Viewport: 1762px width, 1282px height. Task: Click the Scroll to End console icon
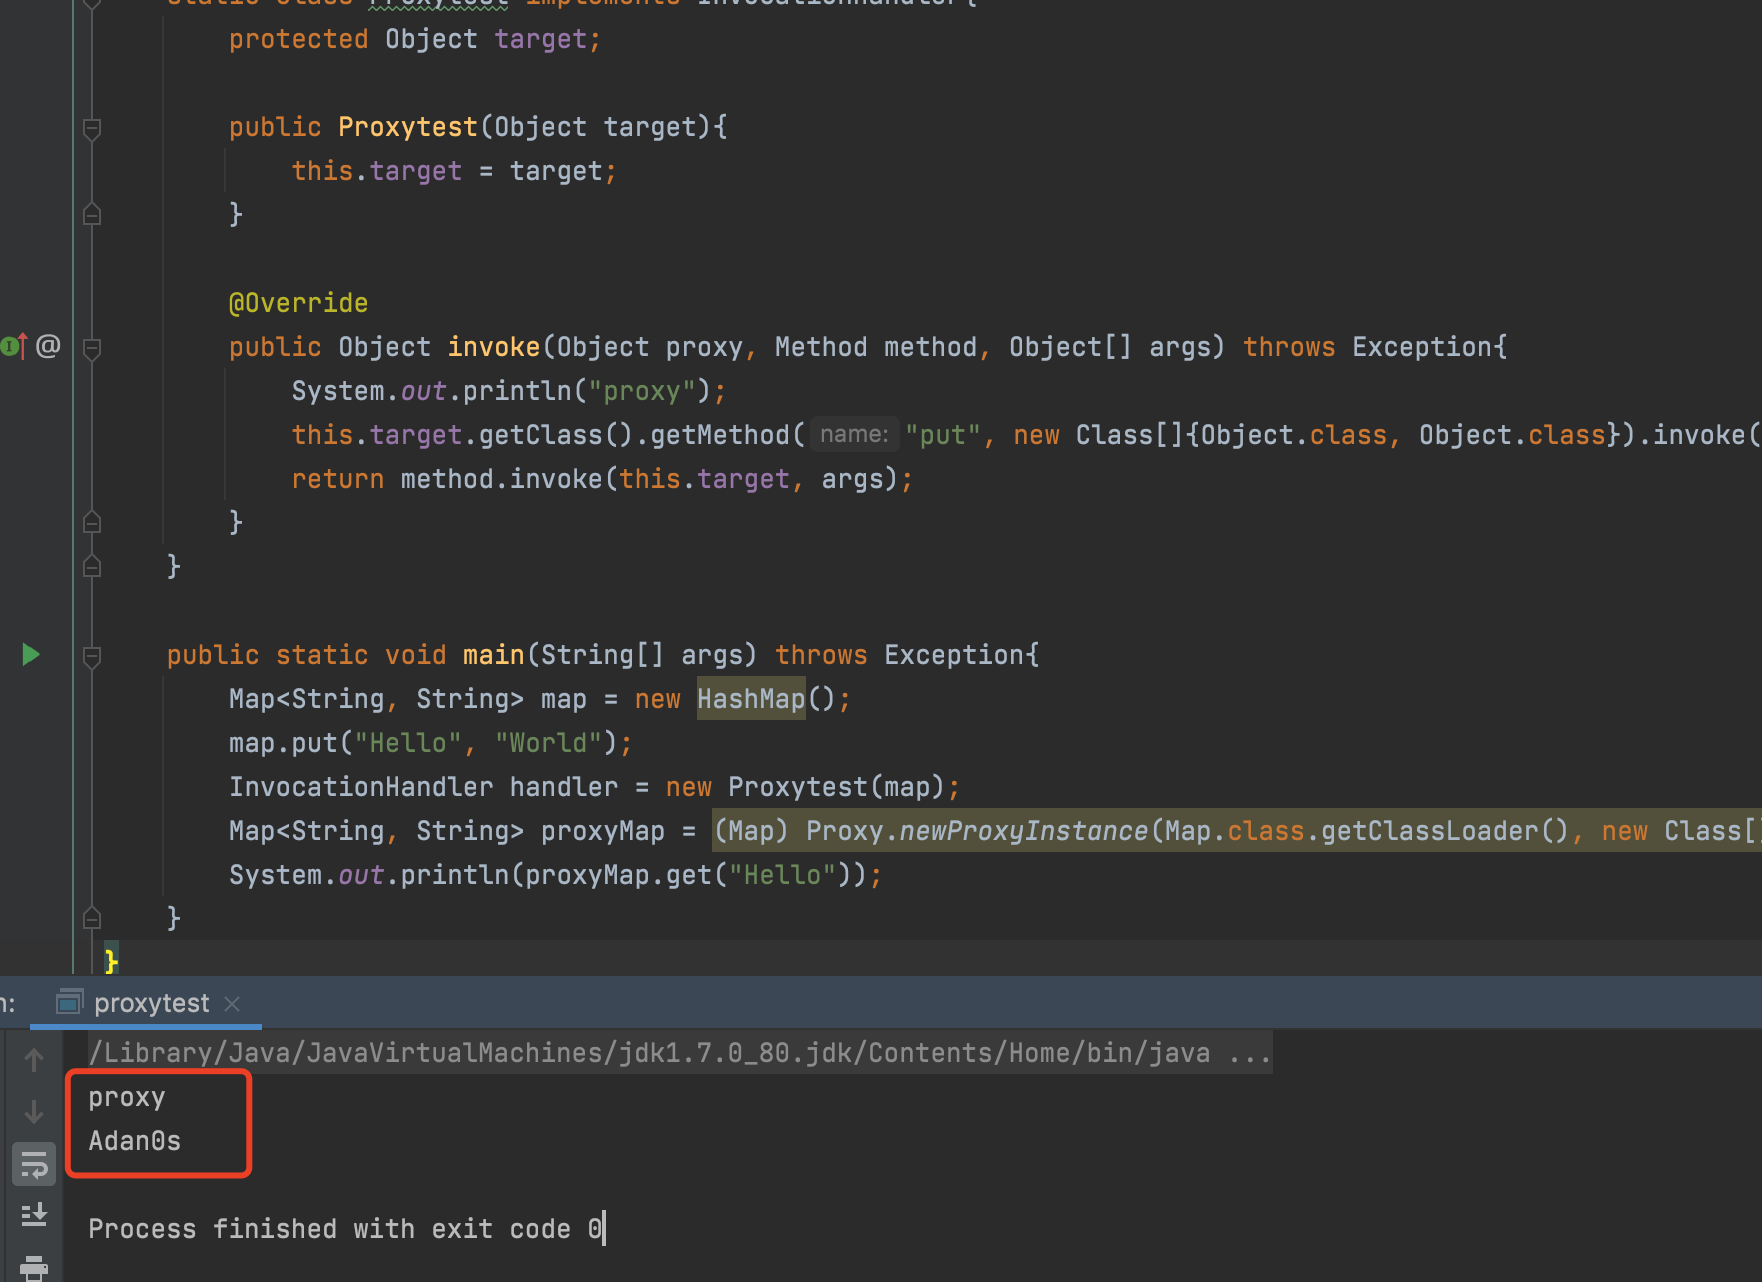34,1214
